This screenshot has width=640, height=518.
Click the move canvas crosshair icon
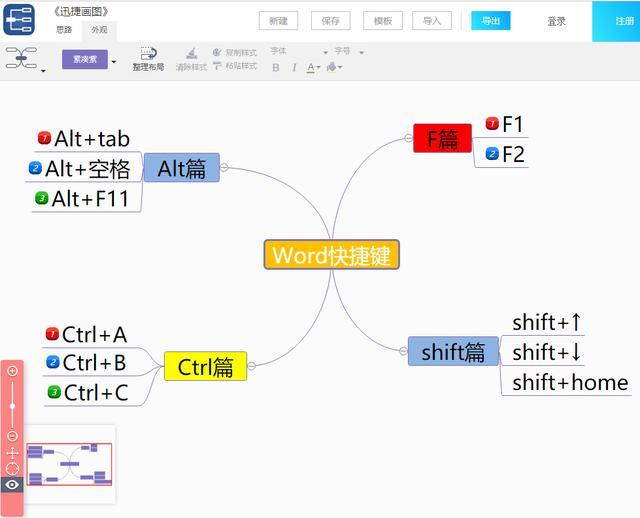pos(12,453)
